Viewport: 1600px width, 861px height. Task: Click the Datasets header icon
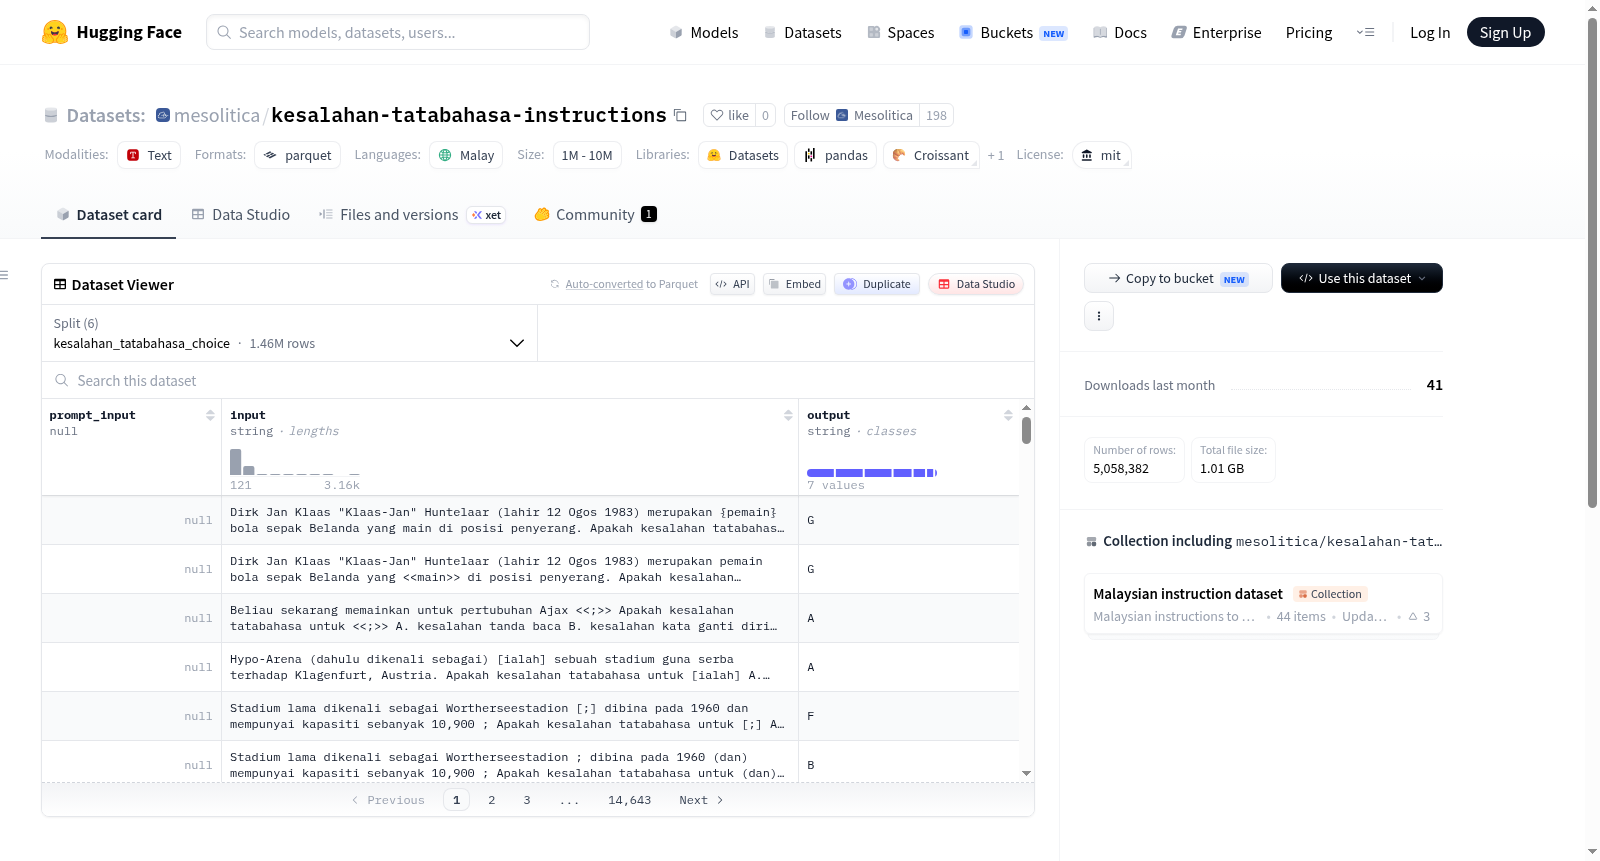[x=51, y=116]
